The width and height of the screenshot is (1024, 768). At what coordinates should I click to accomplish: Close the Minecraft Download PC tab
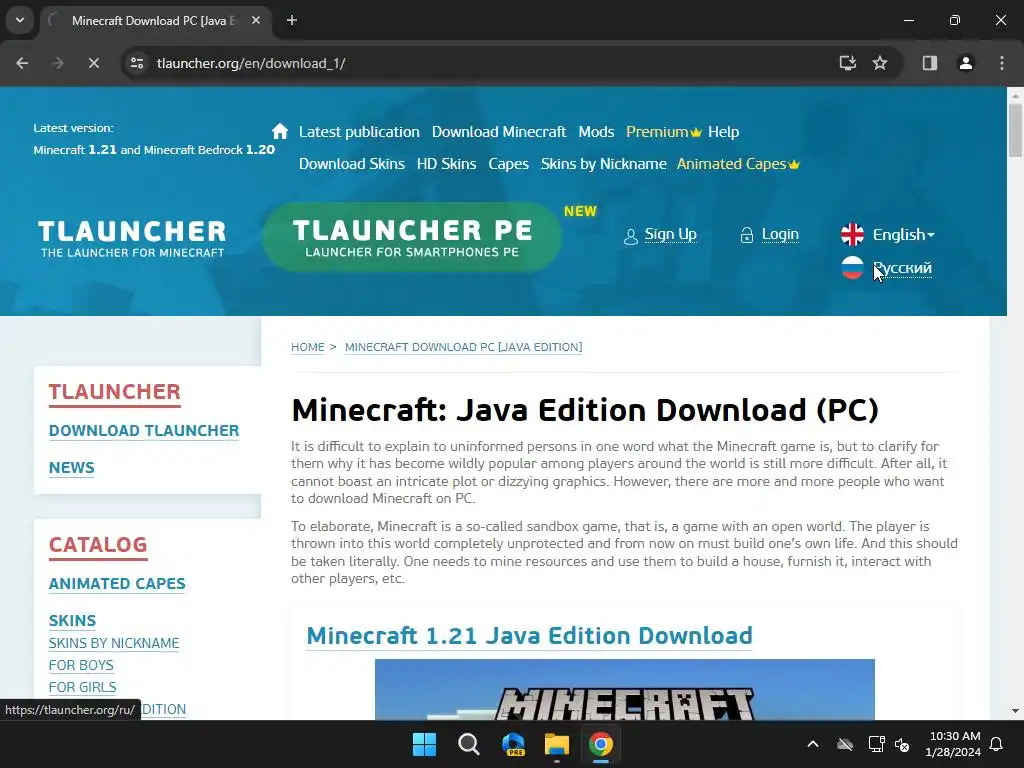pyautogui.click(x=256, y=20)
